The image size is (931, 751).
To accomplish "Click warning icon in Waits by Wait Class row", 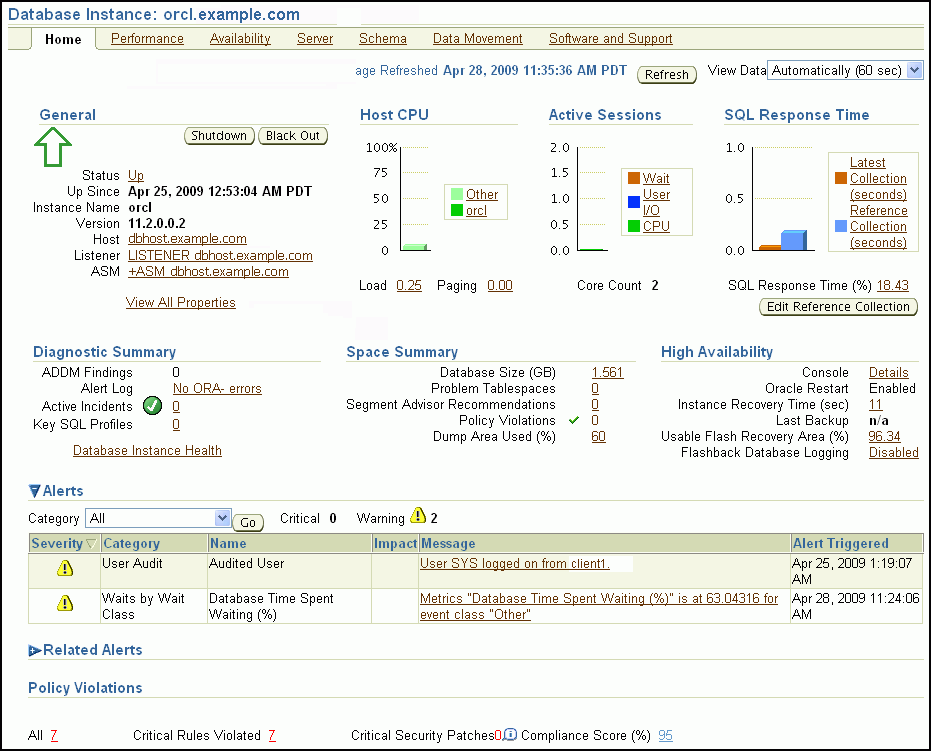I will [65, 603].
